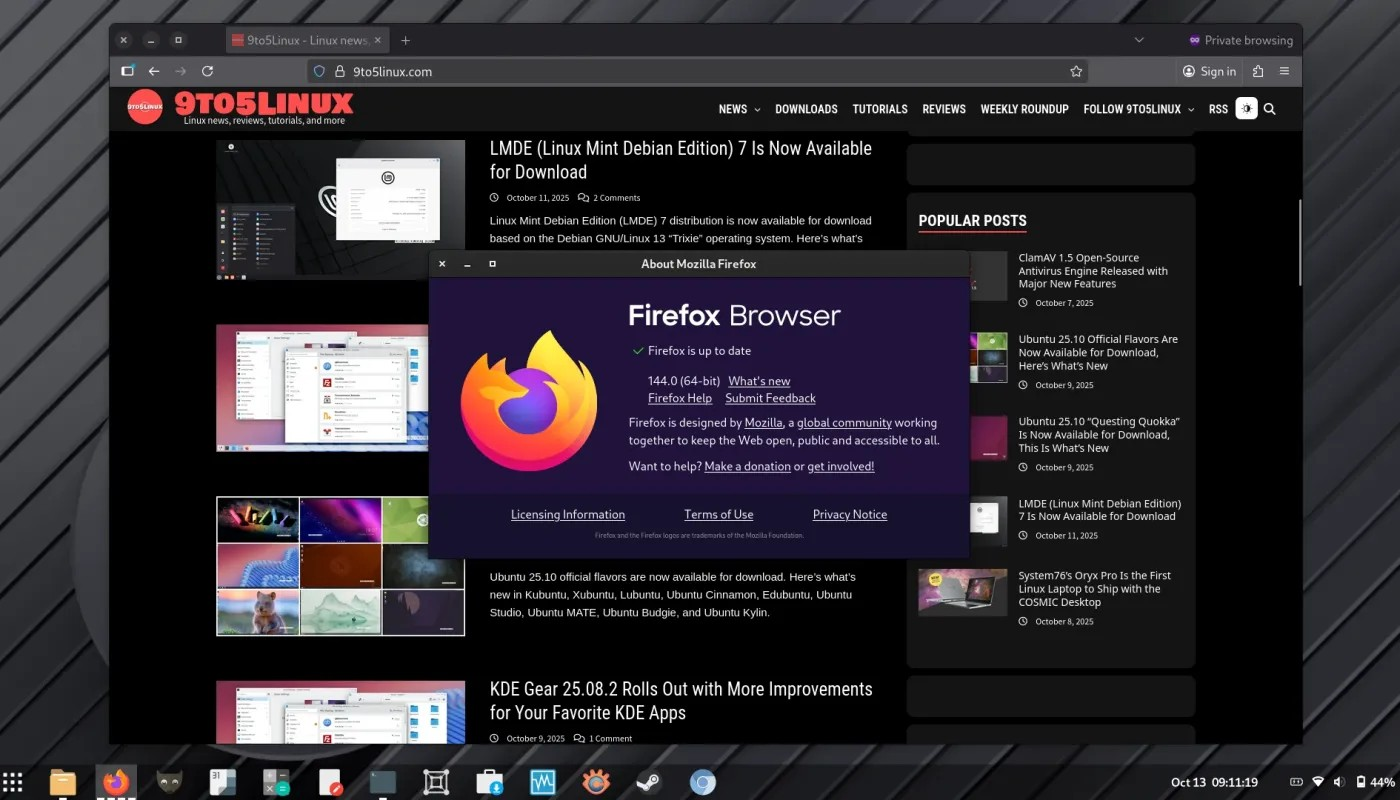Open the search on the 9to5Linux site
Viewport: 1400px width, 800px height.
pyautogui.click(x=1270, y=109)
